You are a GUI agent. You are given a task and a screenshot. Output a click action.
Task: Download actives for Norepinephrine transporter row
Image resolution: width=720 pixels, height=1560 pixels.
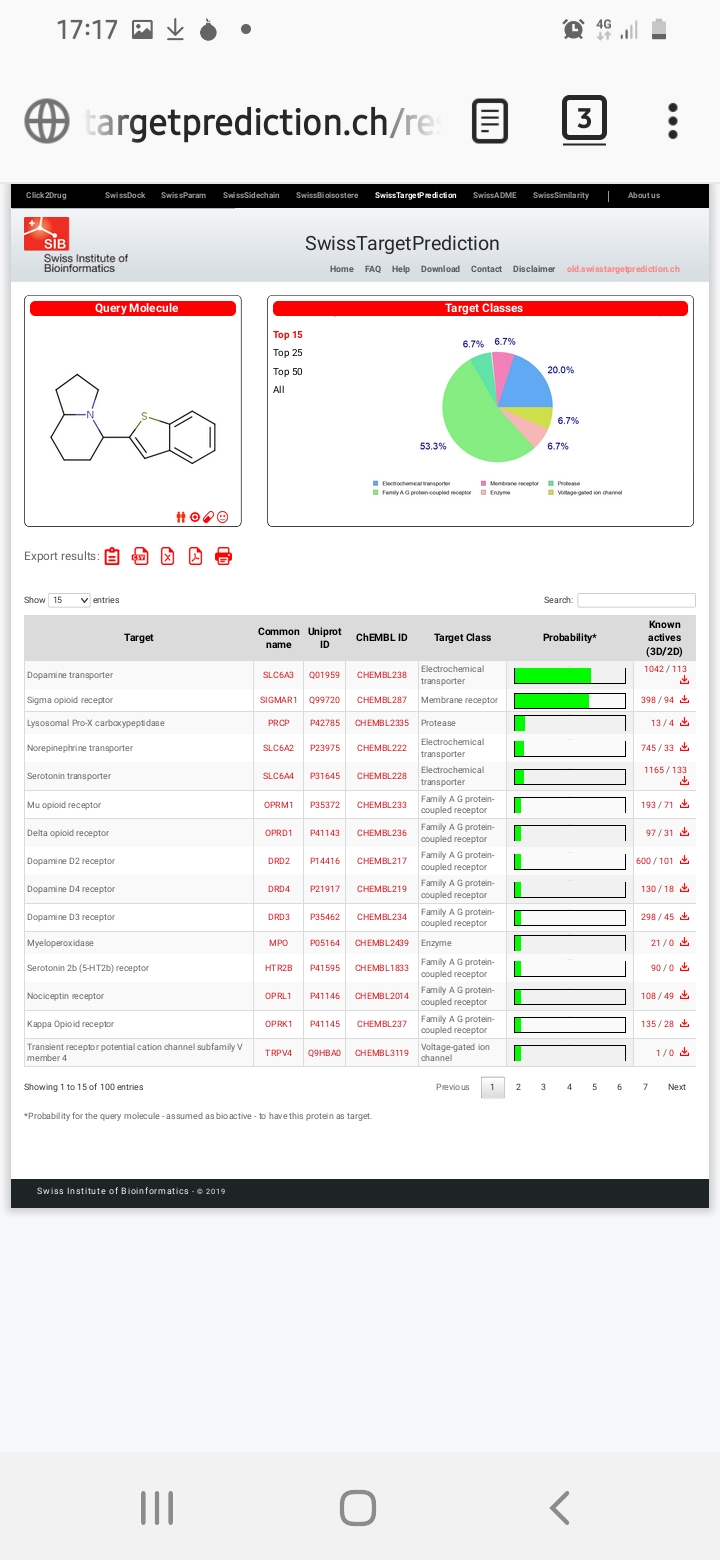pos(684,748)
